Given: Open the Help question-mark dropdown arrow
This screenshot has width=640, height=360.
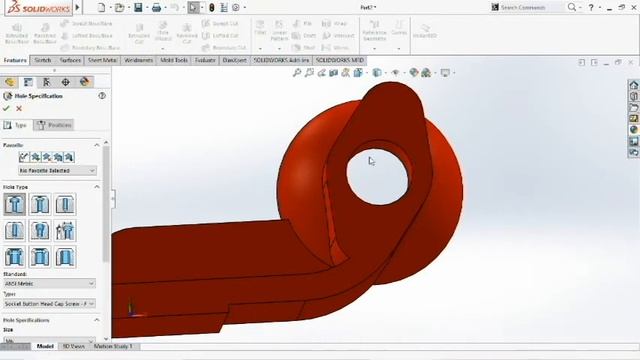Looking at the screenshot, I should click(600, 7).
